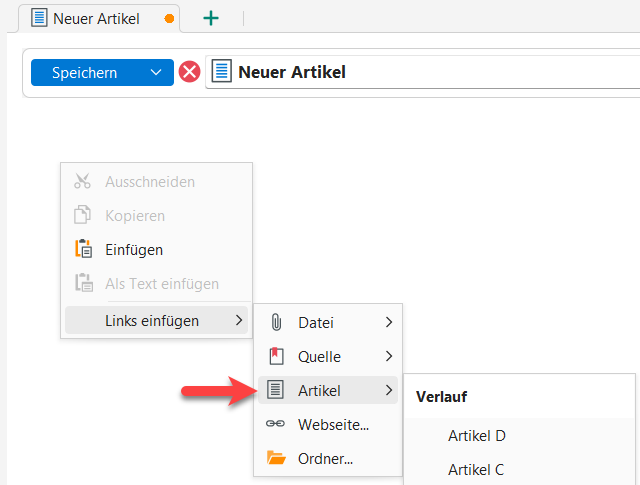Click the document icon beside Artikel
The image size is (640, 485).
277,390
